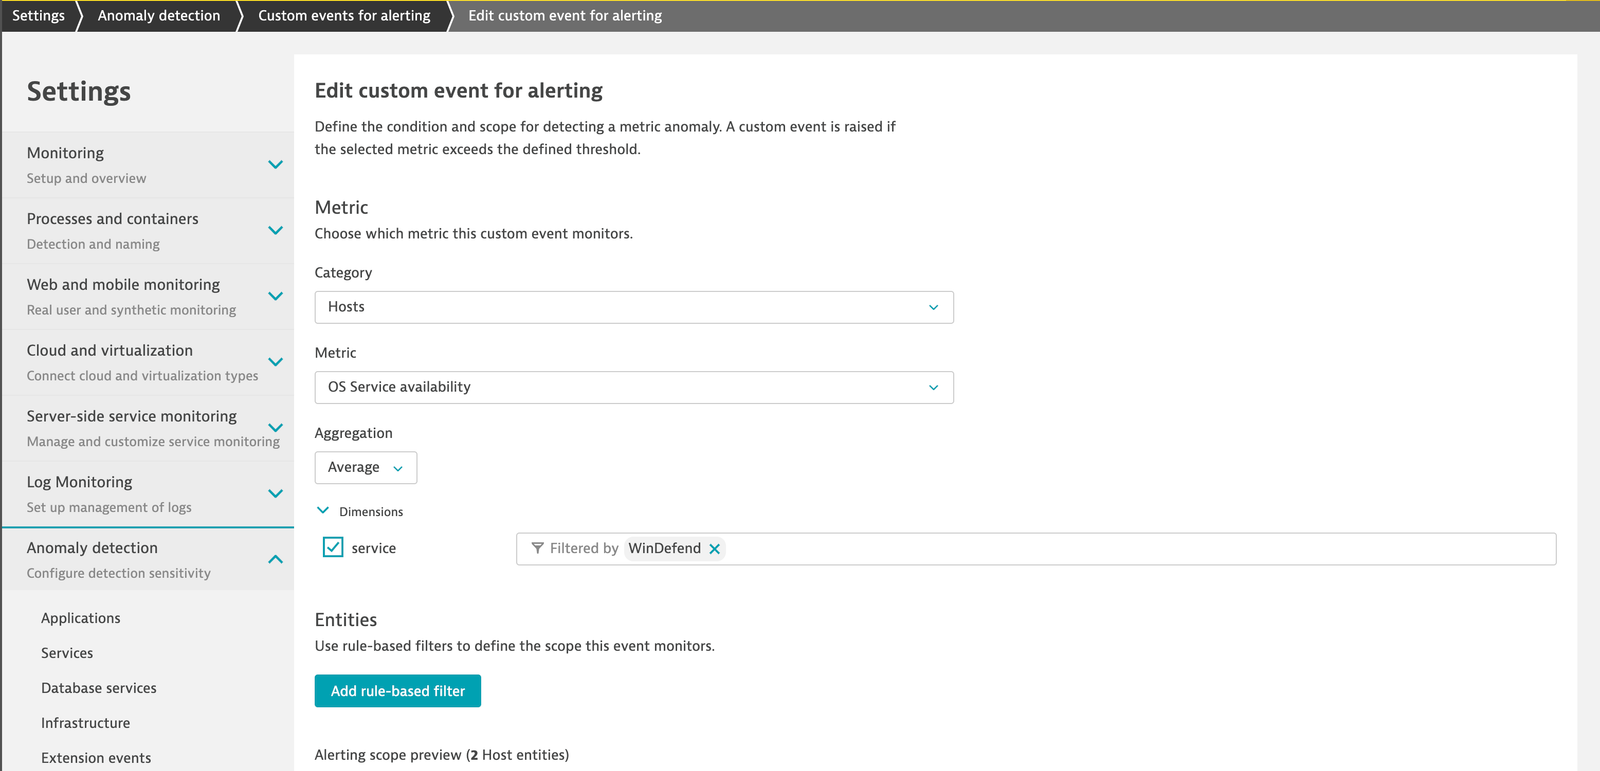Click Add rule-based filter button
The width and height of the screenshot is (1600, 771).
pos(398,691)
